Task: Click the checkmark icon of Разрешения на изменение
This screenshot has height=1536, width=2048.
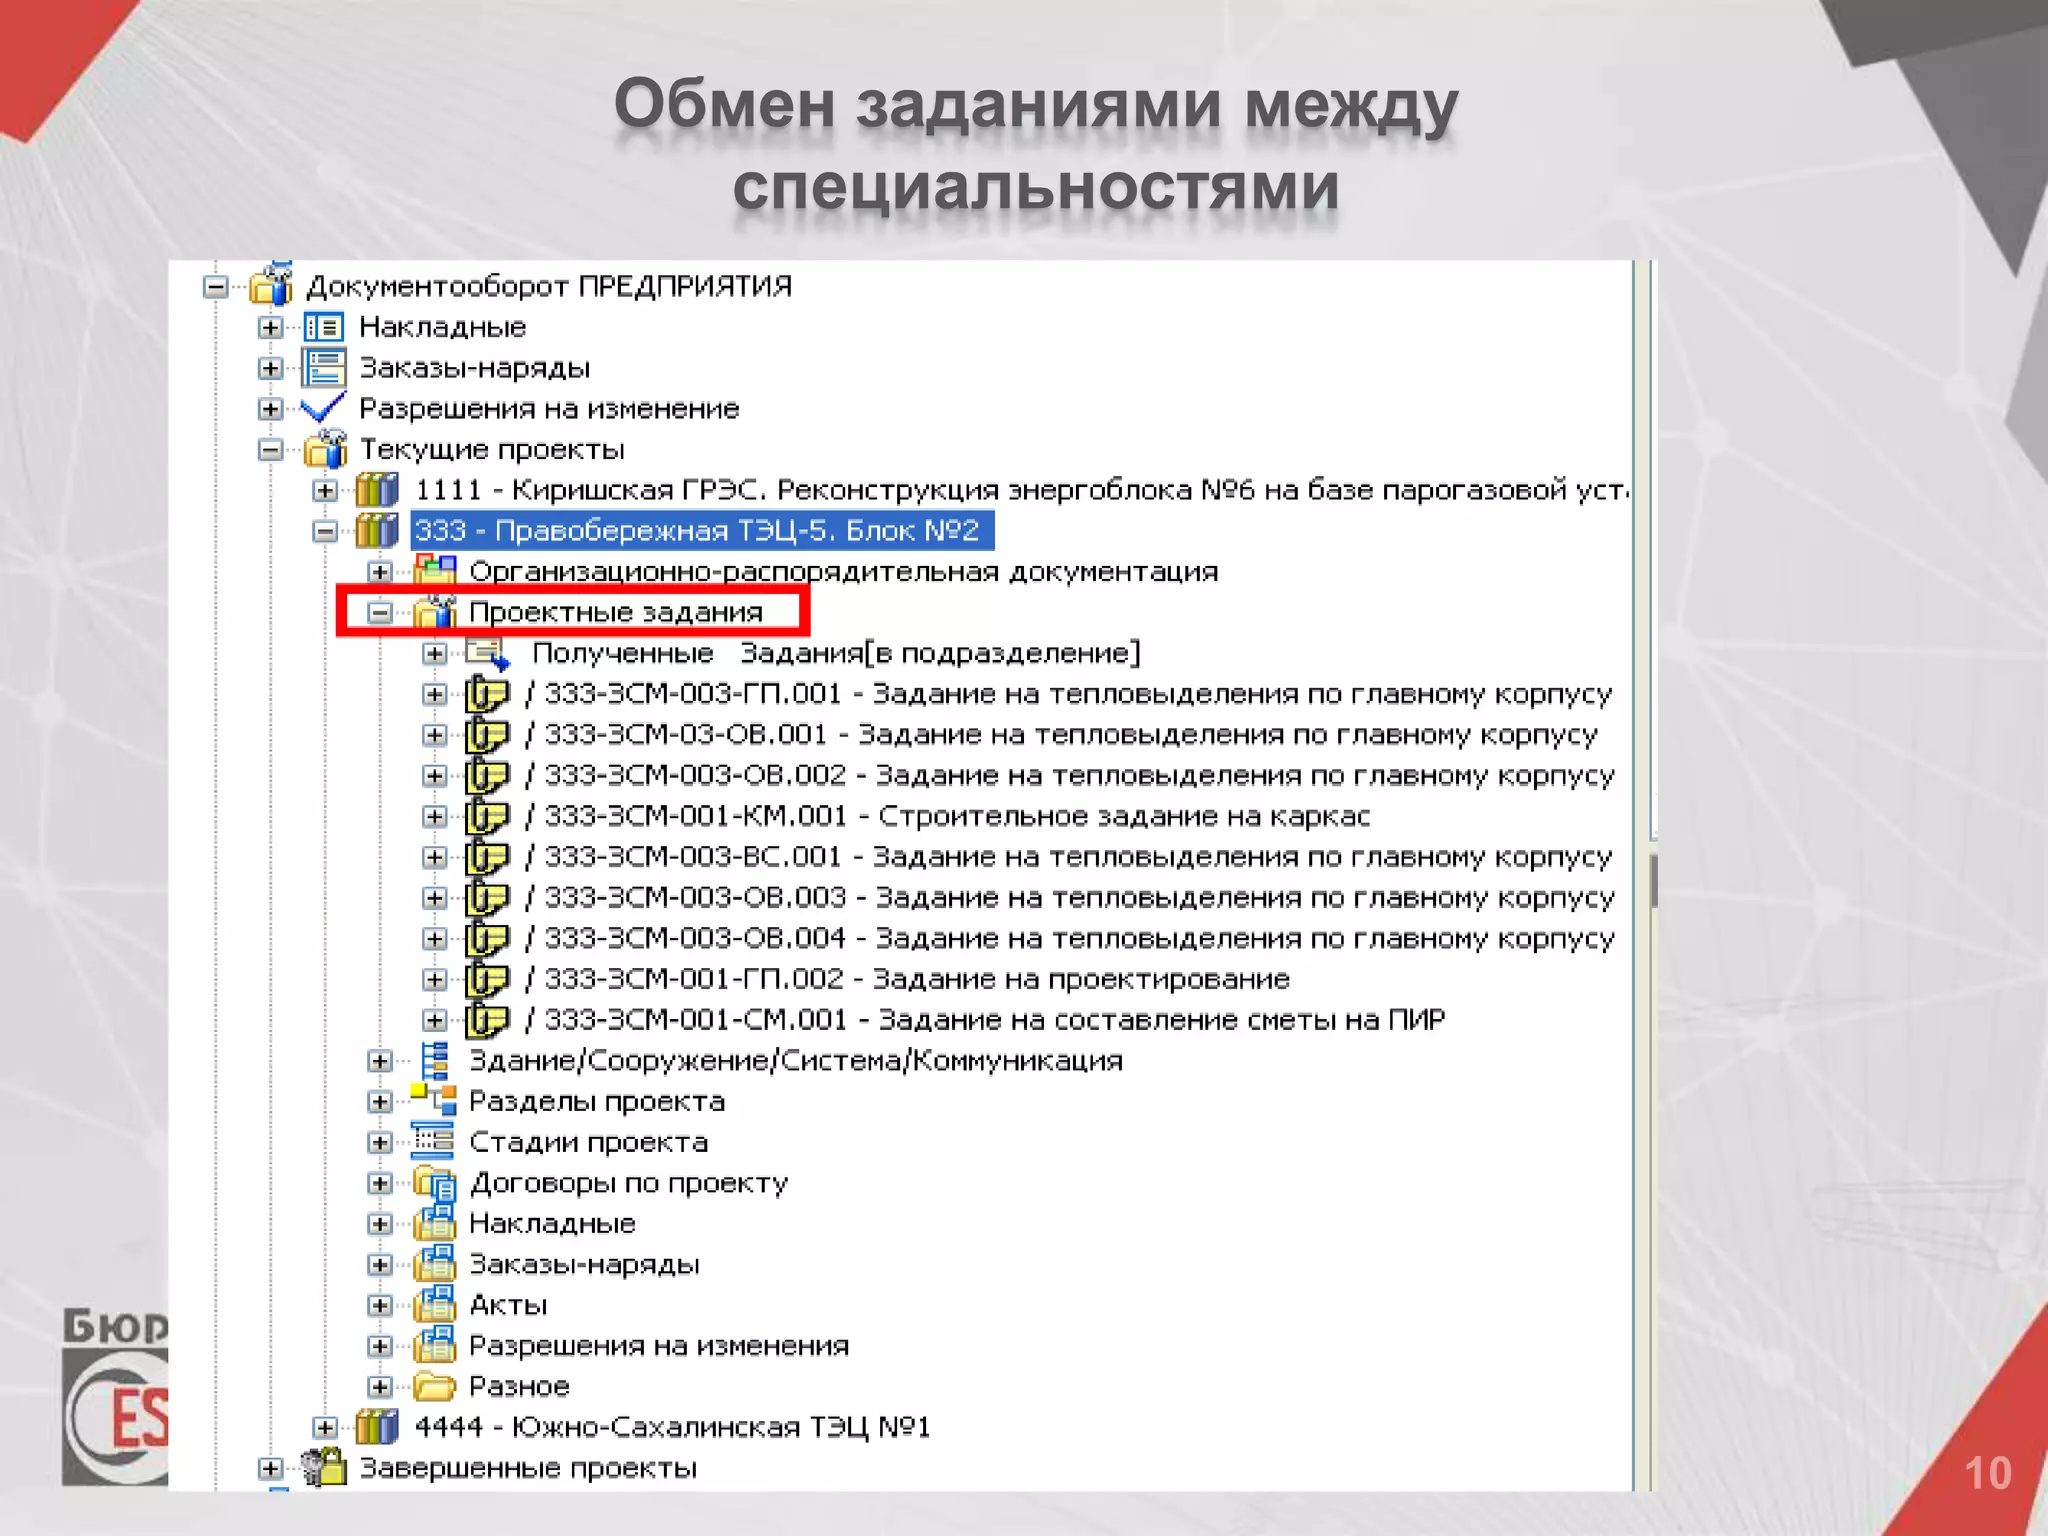Action: [x=323, y=408]
